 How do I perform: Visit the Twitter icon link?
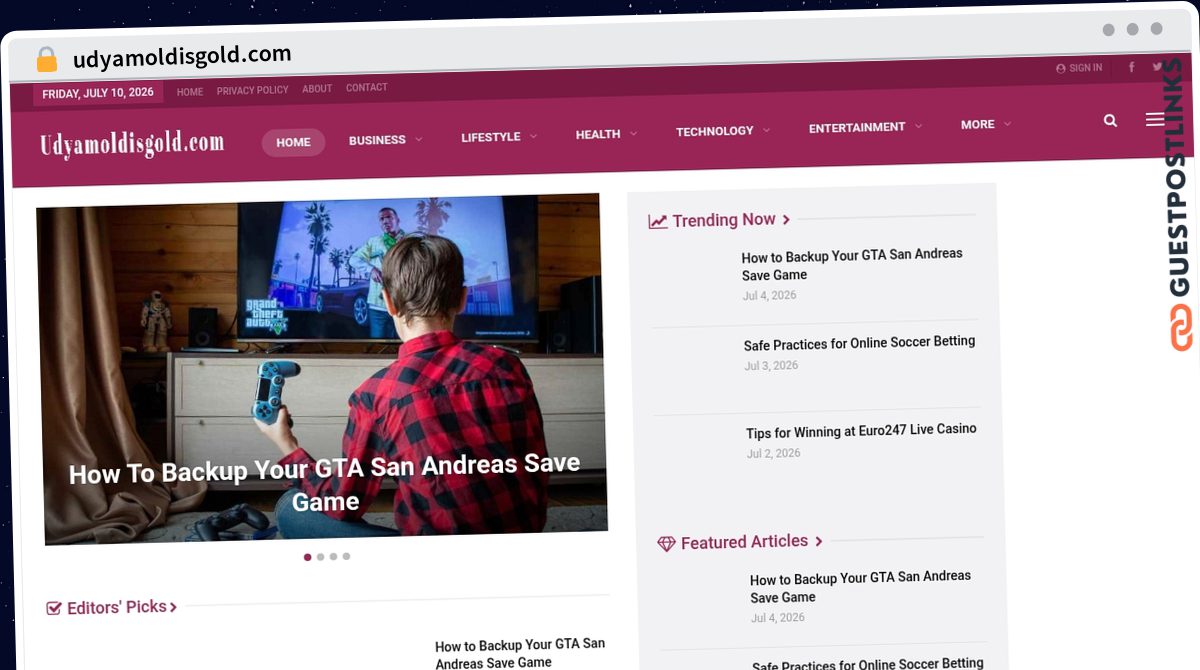1157,67
